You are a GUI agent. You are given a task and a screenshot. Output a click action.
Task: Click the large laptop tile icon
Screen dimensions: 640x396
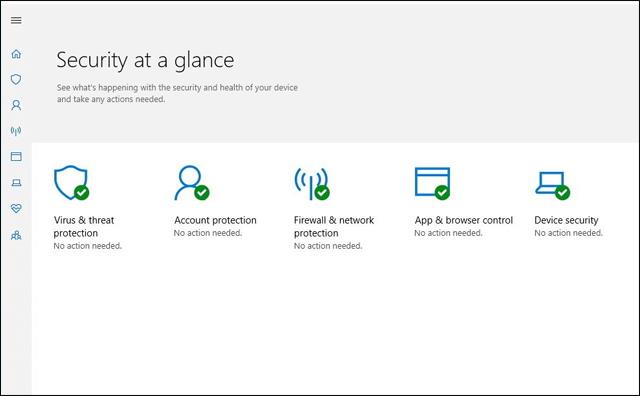tap(553, 185)
